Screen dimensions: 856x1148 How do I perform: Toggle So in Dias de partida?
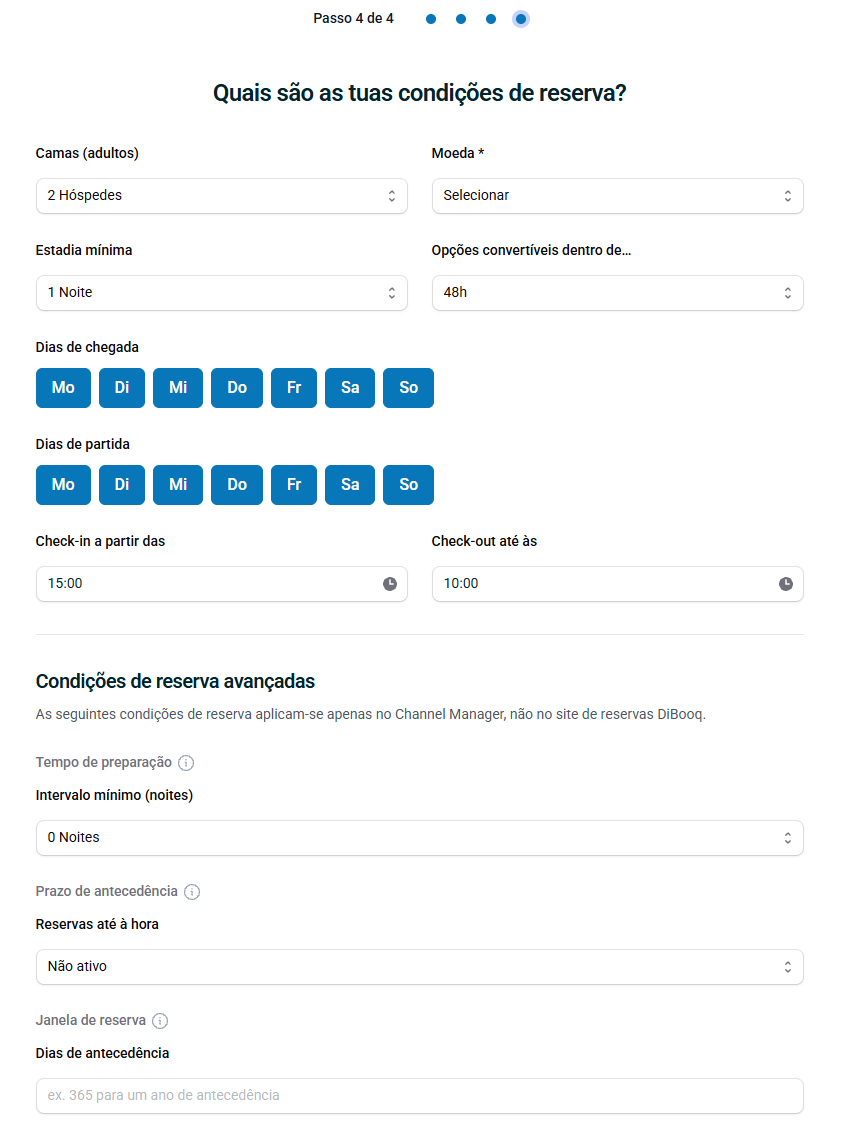(409, 485)
